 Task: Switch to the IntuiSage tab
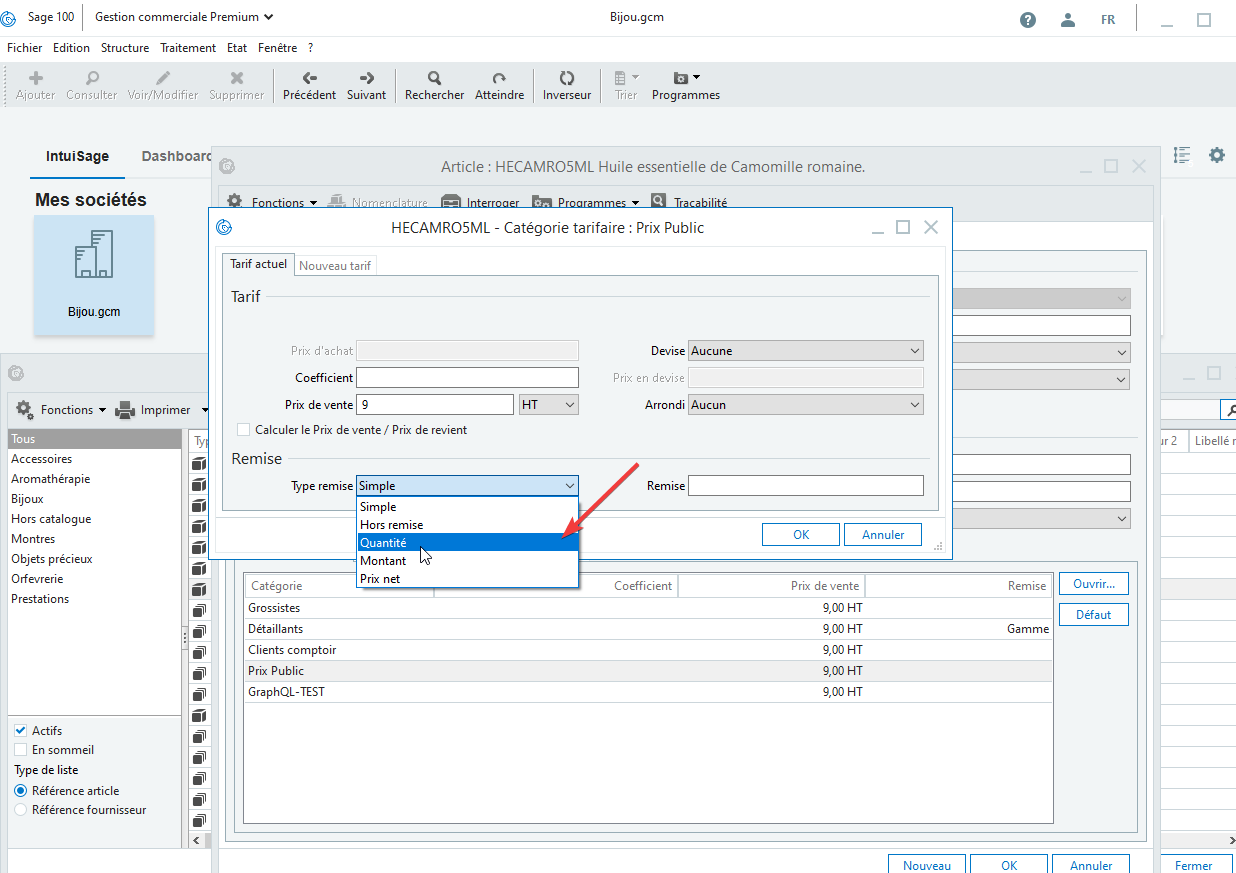(77, 156)
